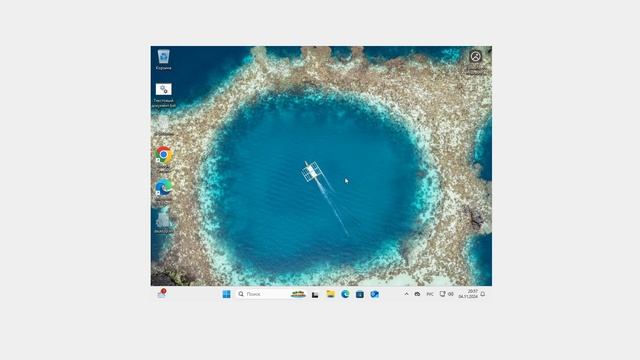The image size is (640, 360).
Task: Select the Google Chrome desktop shortcut
Action: coord(163,159)
